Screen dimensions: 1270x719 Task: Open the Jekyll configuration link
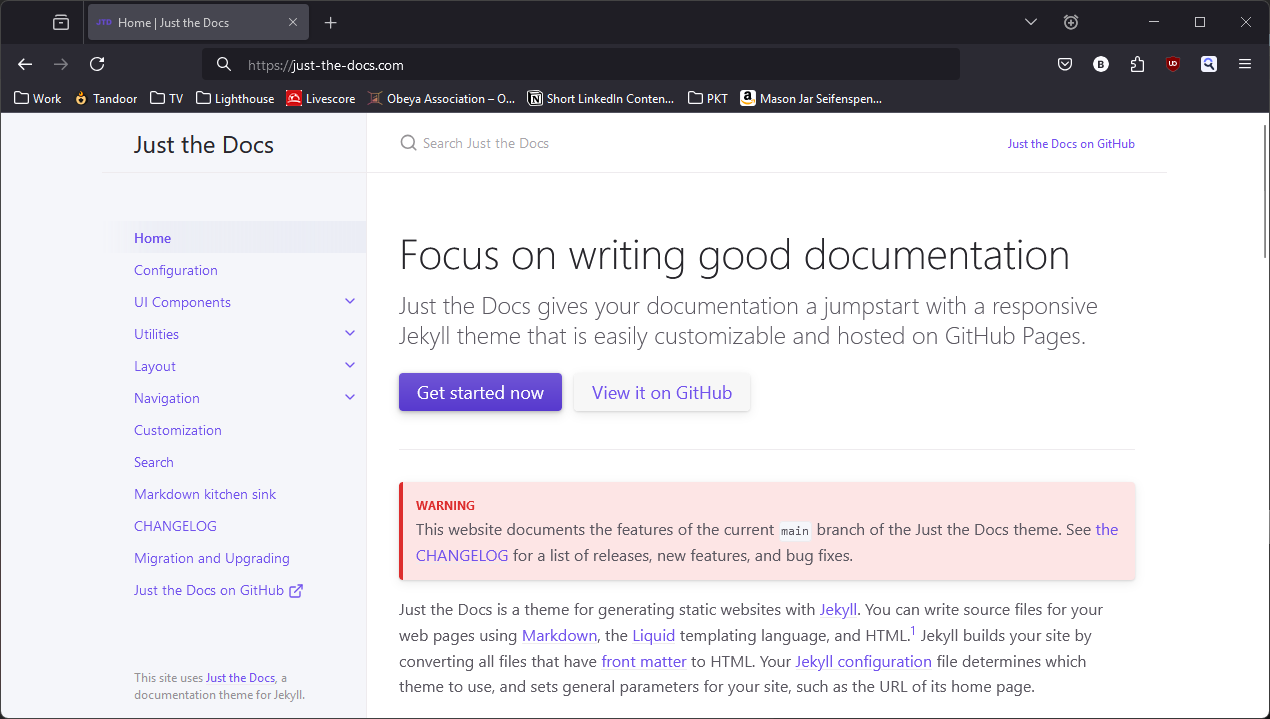(x=864, y=661)
